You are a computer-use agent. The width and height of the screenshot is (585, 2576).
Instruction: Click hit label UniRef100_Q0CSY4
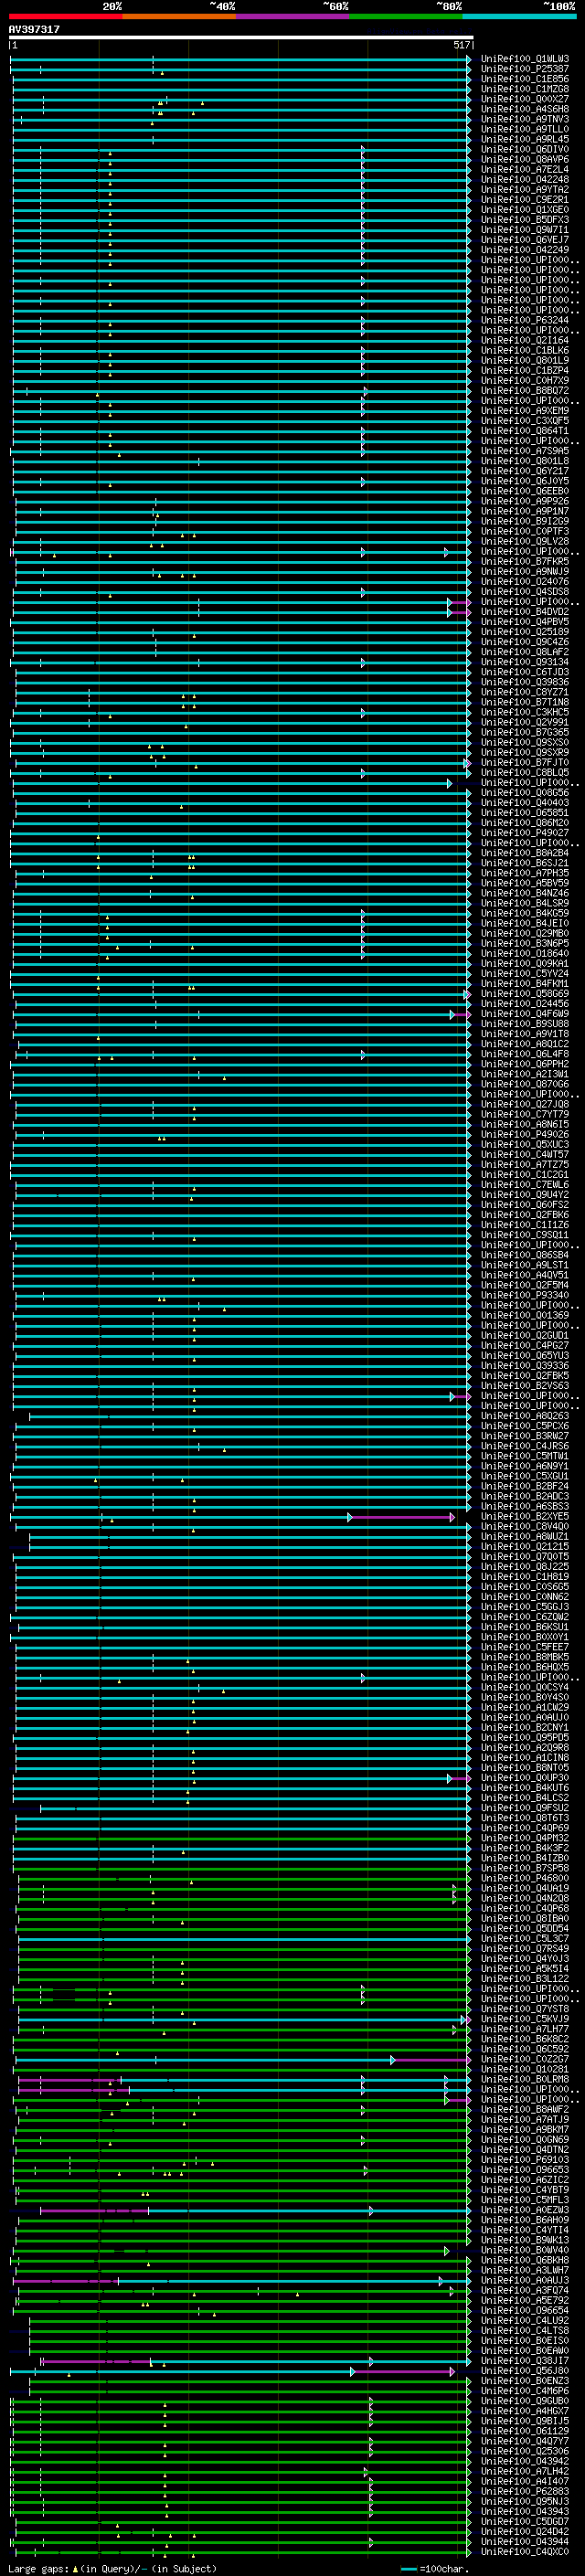(525, 1686)
